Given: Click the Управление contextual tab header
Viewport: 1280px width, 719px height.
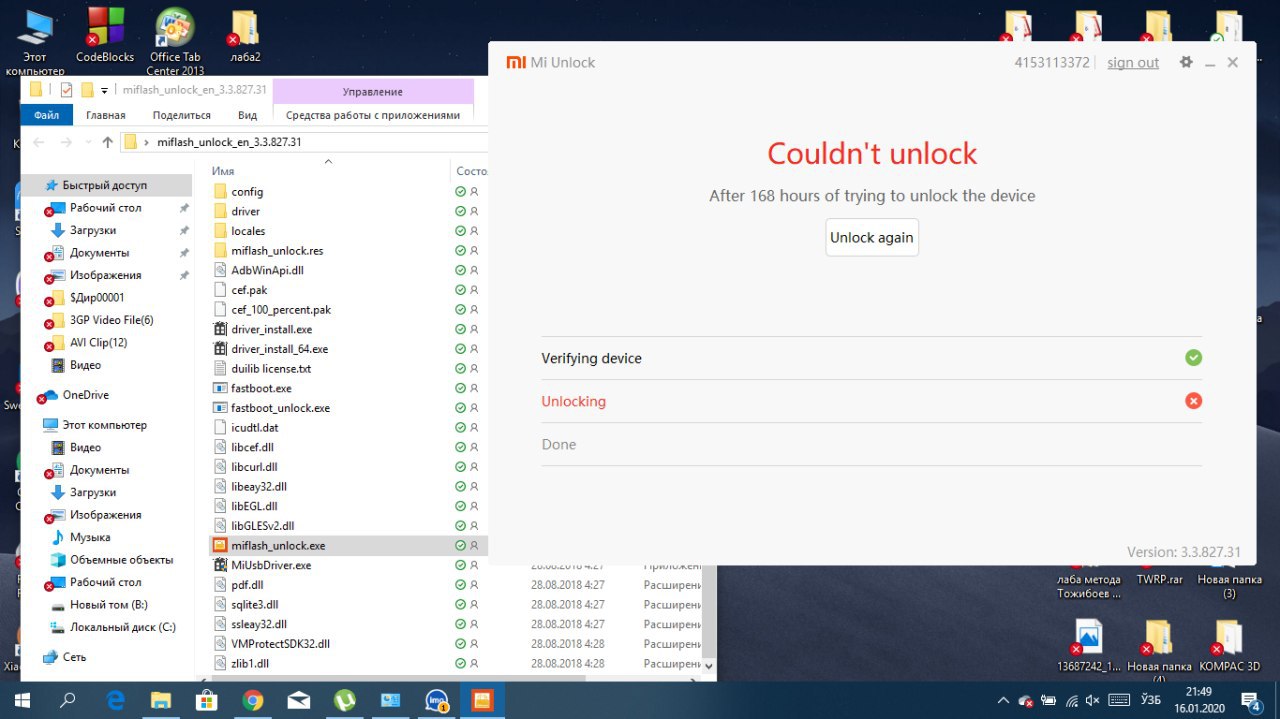Looking at the screenshot, I should click(373, 91).
